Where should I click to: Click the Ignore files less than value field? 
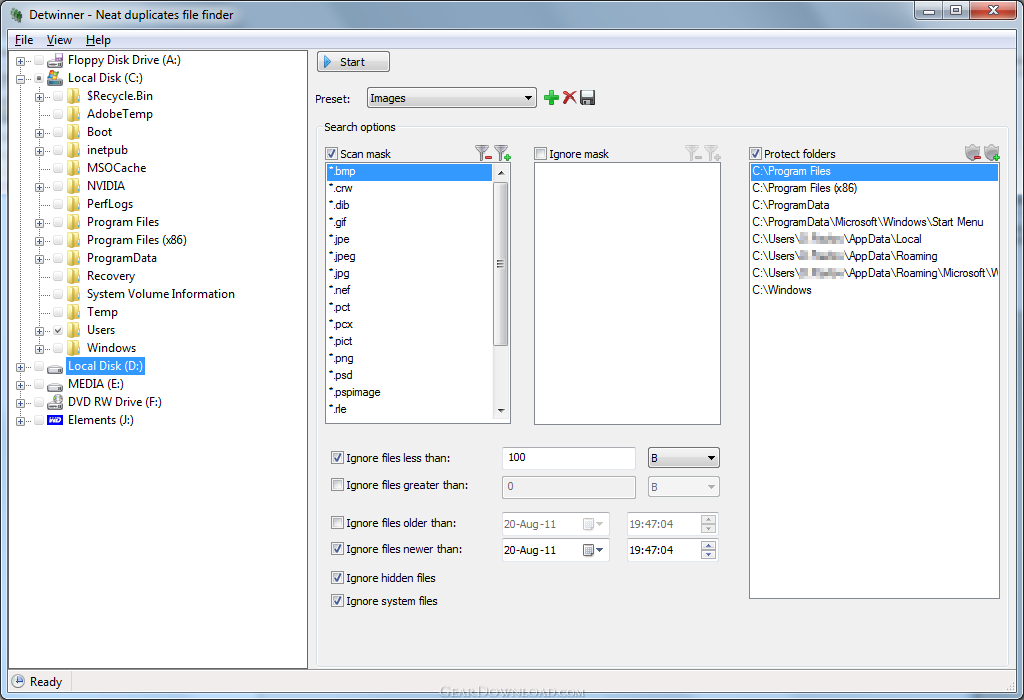(x=568, y=458)
